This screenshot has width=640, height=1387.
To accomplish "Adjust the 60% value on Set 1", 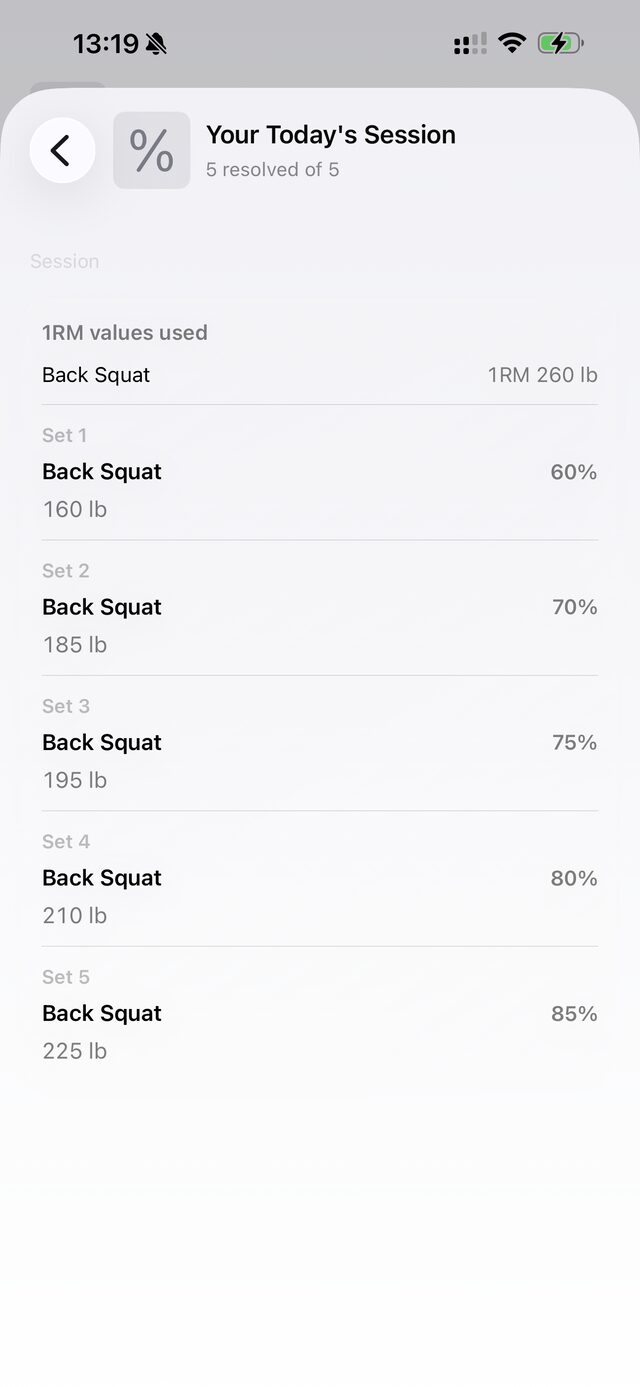I will (x=572, y=472).
